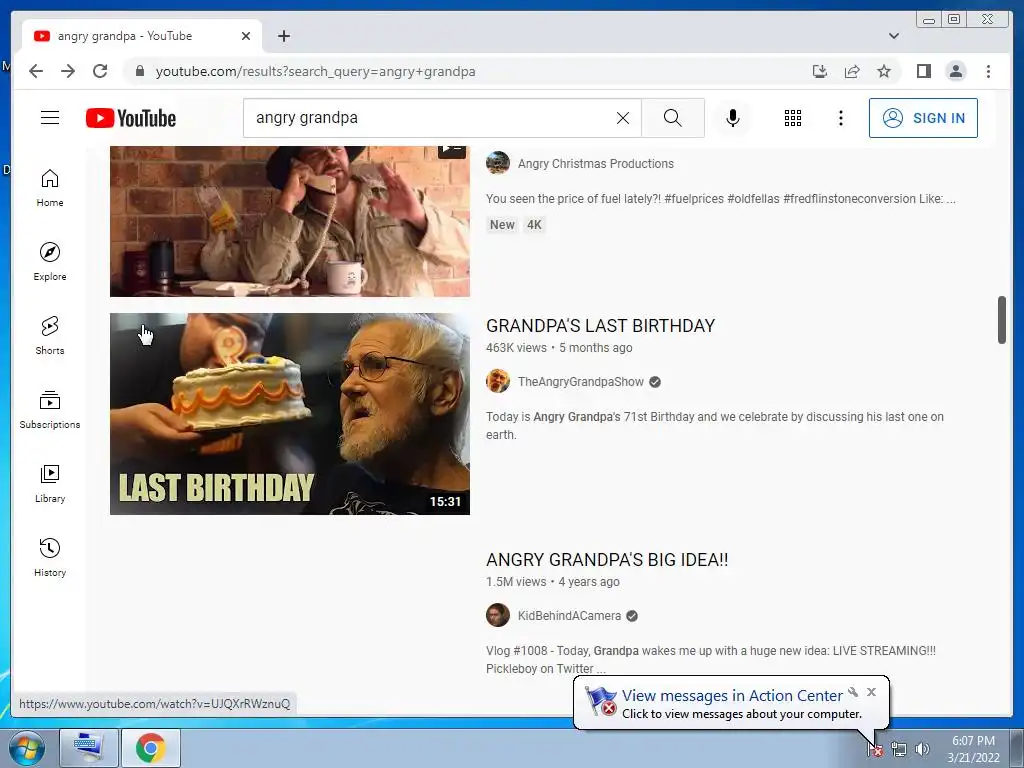Open the YouTube apps grid icon
This screenshot has width=1024, height=768.
coord(793,118)
